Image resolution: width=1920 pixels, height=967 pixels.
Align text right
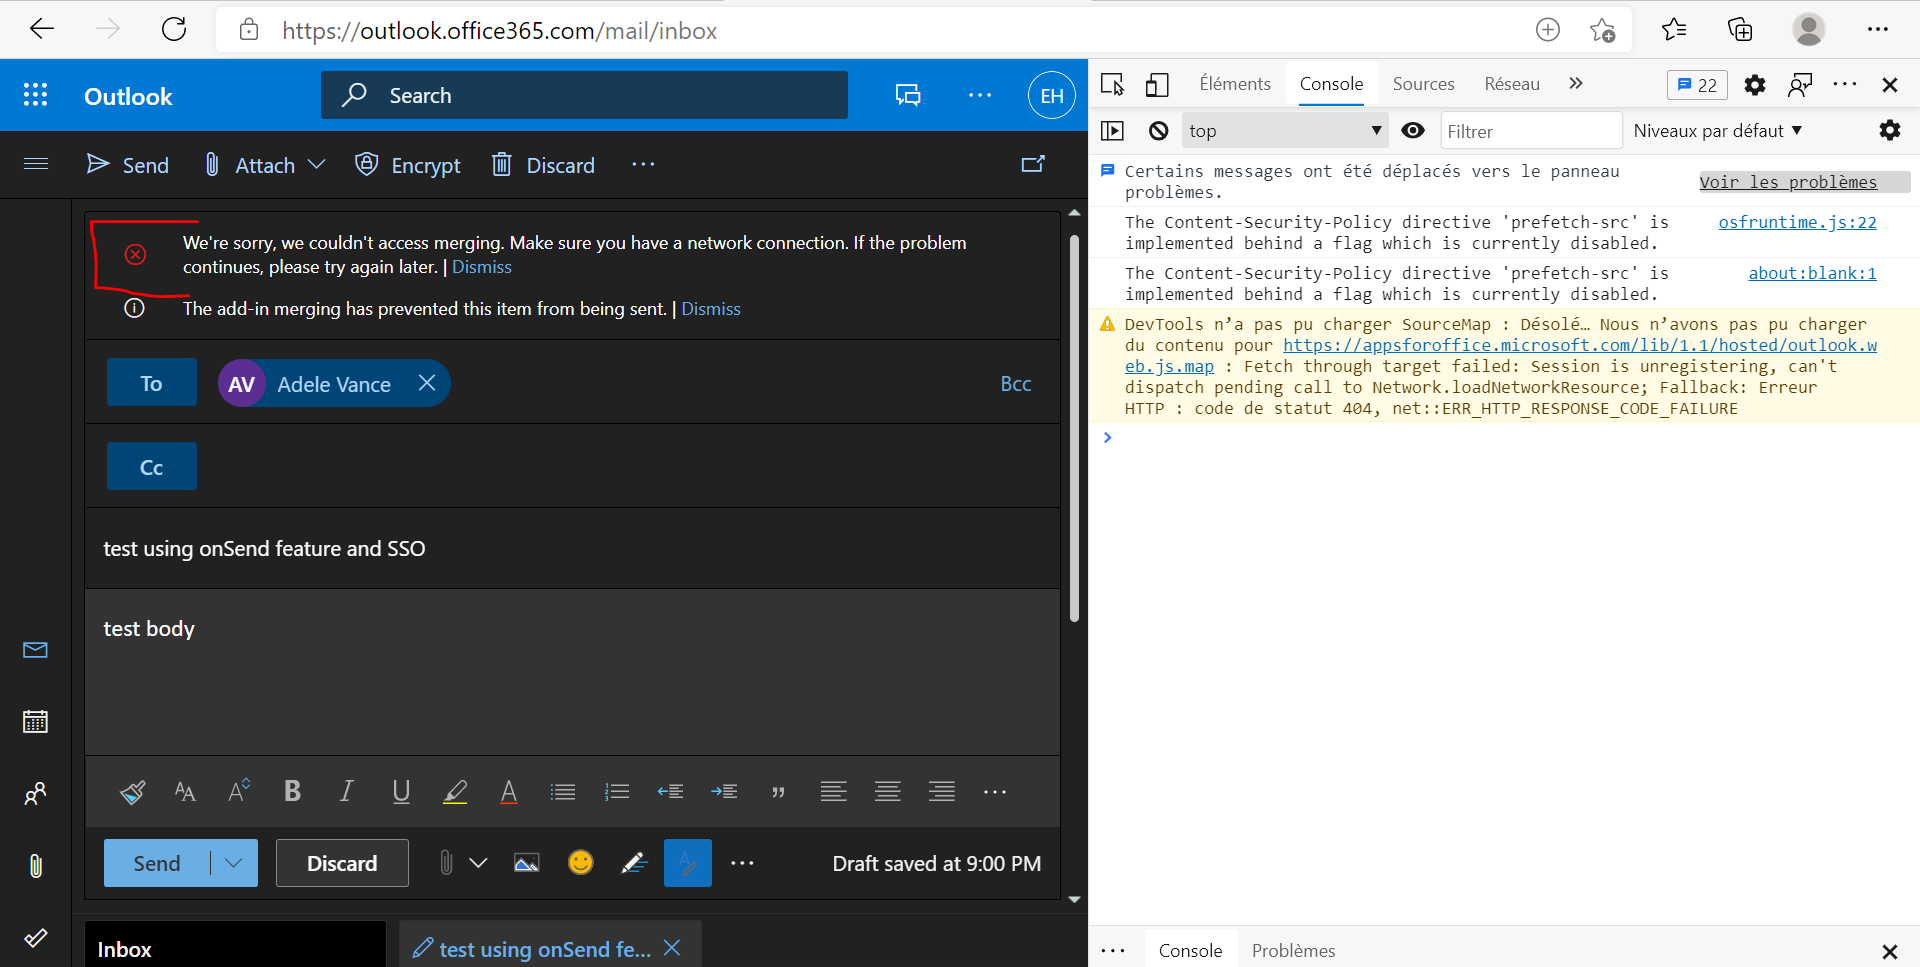[x=941, y=792]
